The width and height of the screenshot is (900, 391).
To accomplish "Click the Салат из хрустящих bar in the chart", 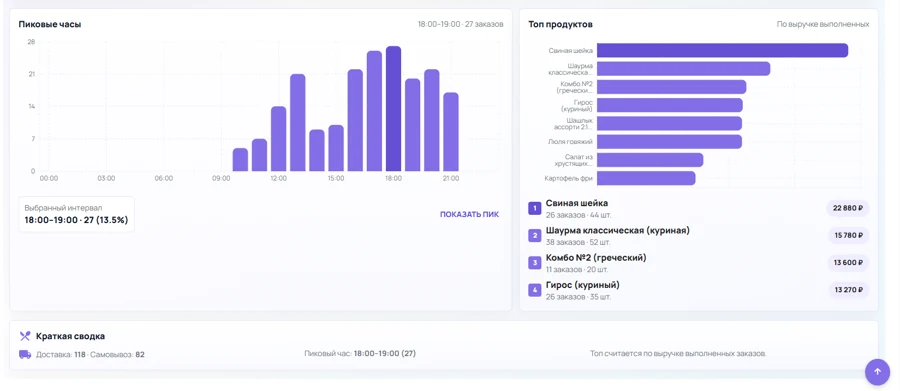I will coord(650,160).
